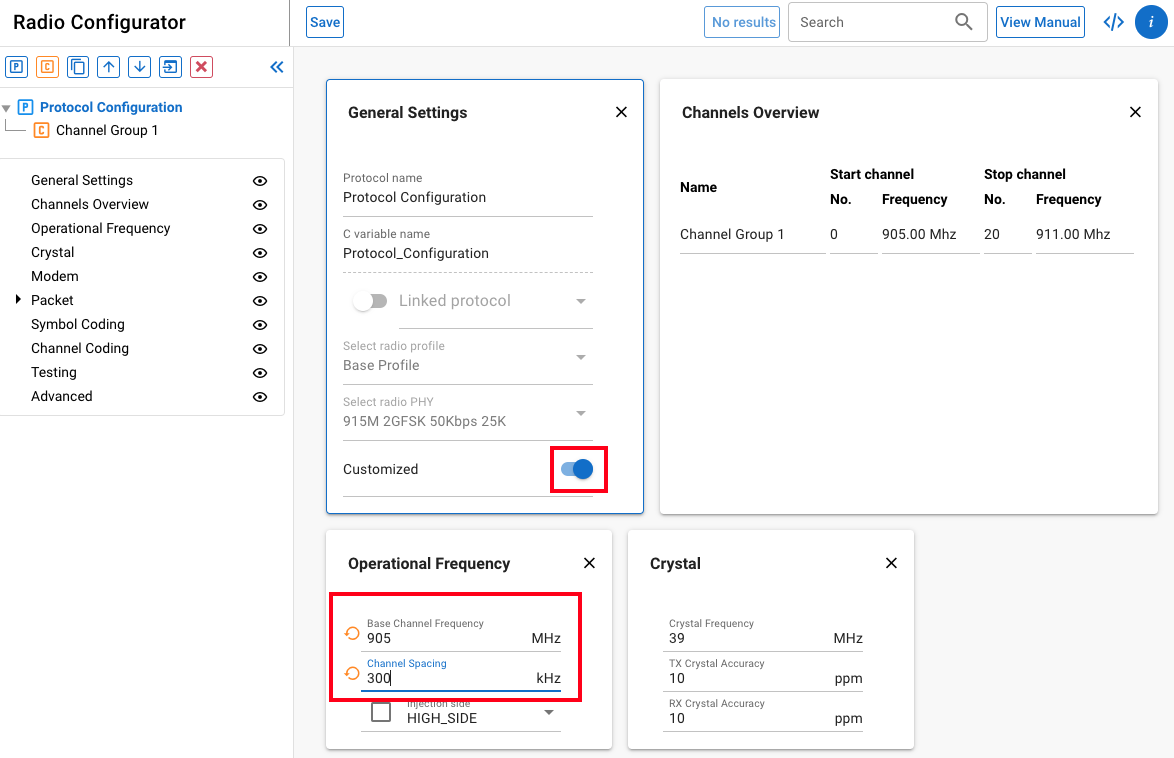This screenshot has width=1174, height=758.
Task: Click the red delete X icon
Action: click(x=201, y=67)
